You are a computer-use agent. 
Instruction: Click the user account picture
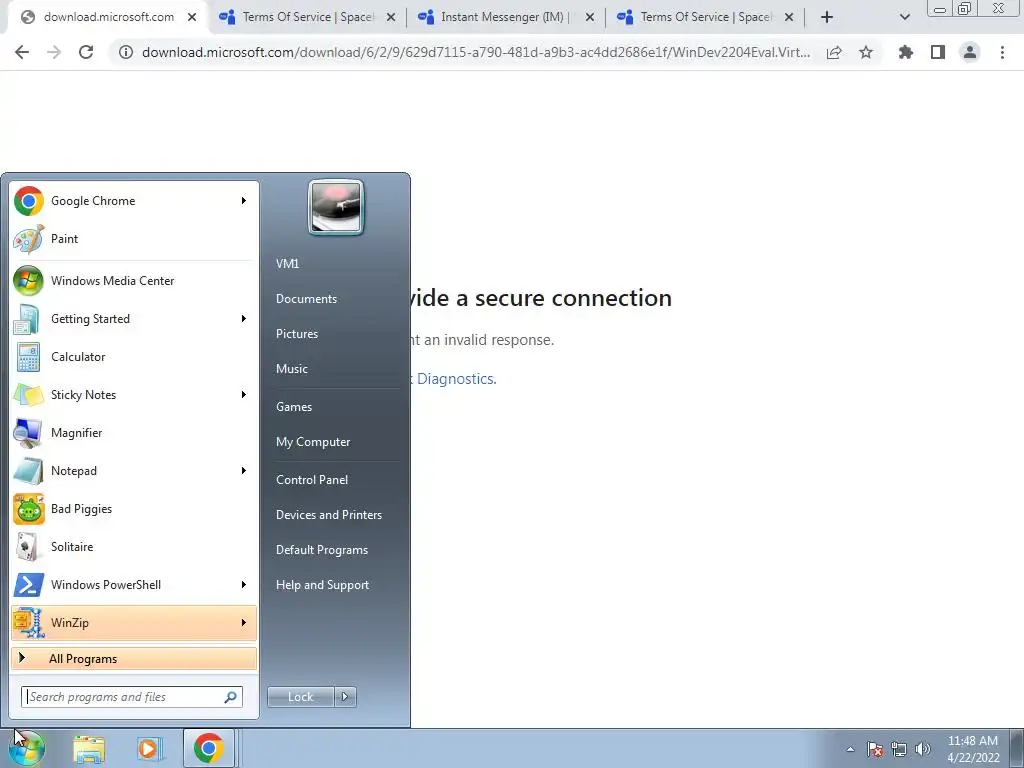tap(336, 207)
